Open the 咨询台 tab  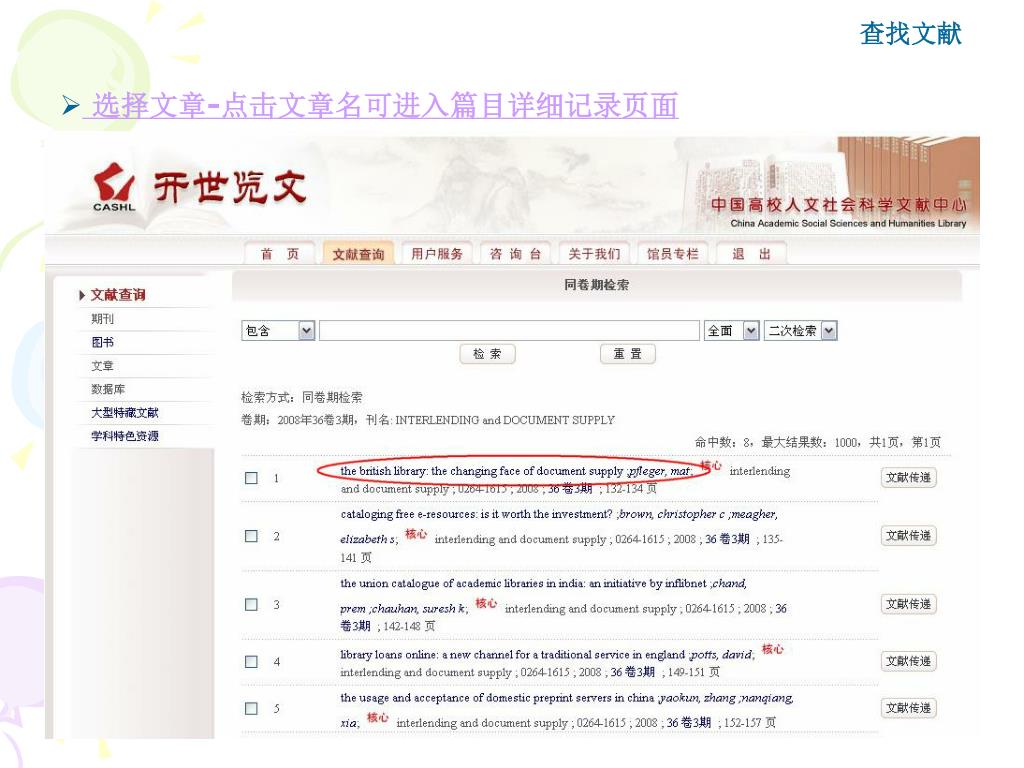coord(515,254)
